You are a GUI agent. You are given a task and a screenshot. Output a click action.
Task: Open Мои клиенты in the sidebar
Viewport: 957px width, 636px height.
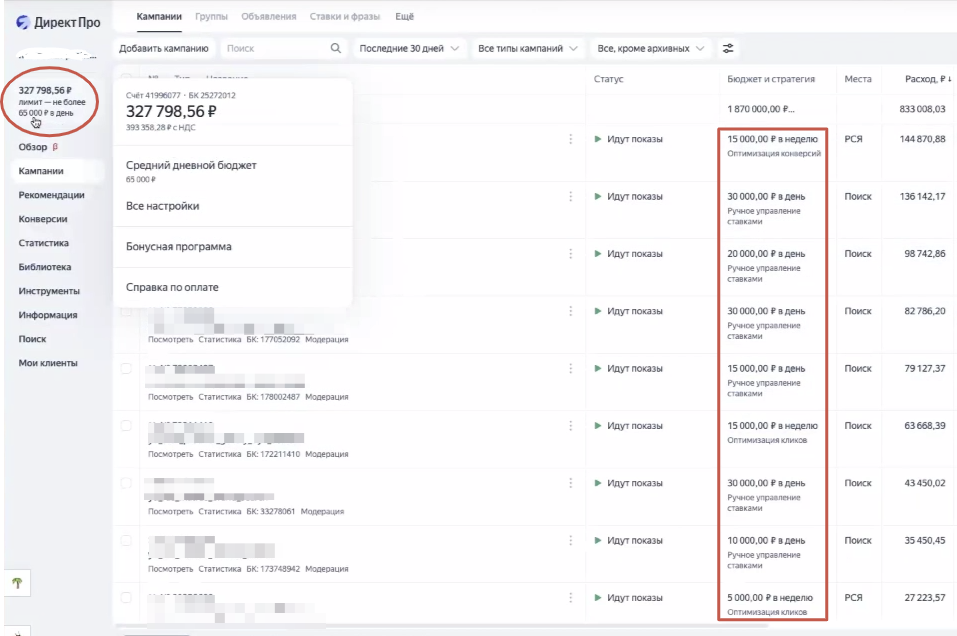[48, 363]
